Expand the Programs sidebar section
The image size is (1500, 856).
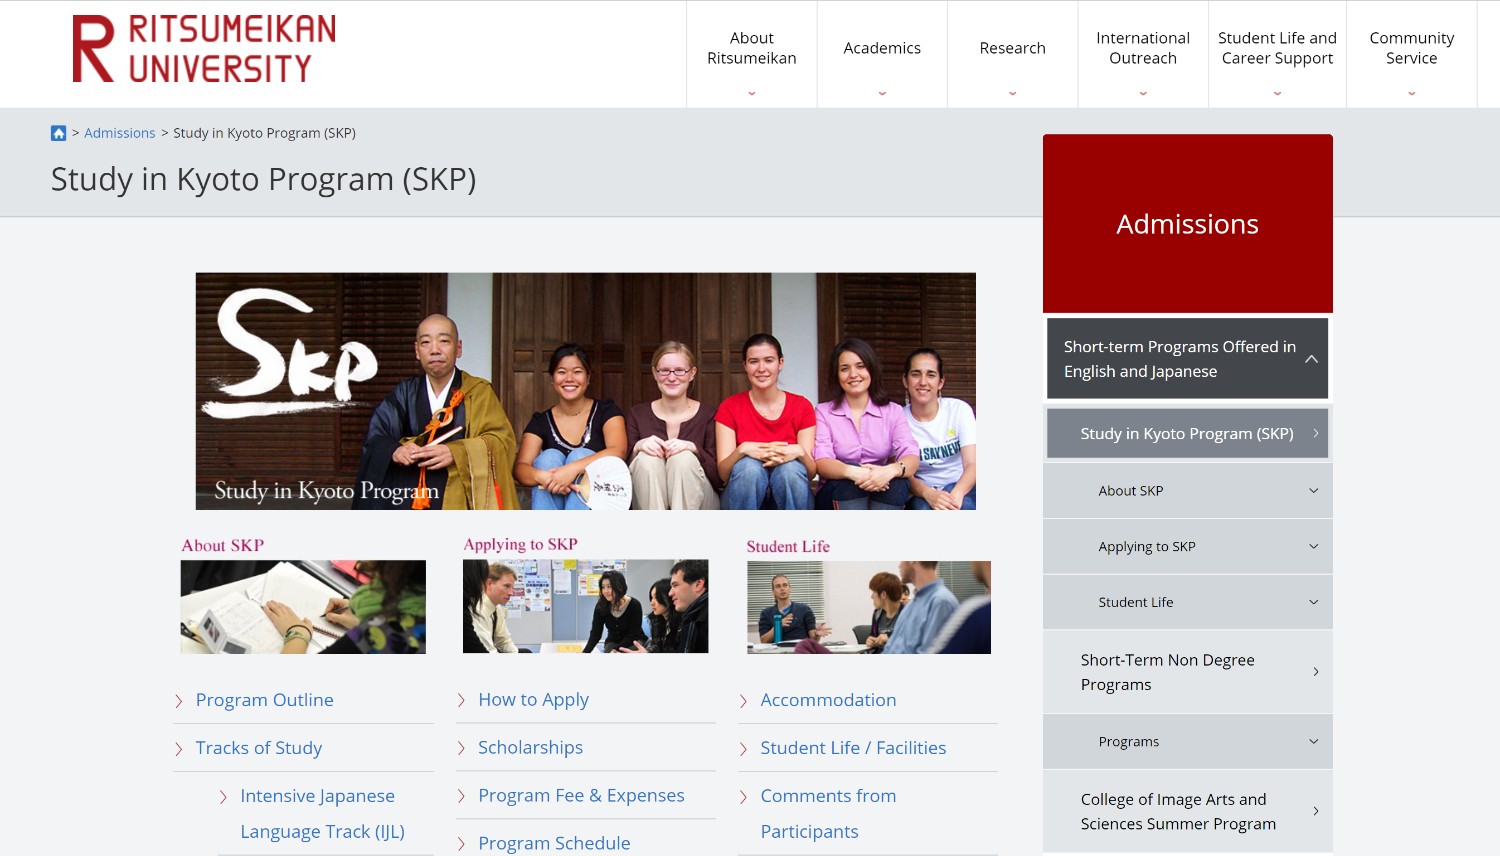1188,741
